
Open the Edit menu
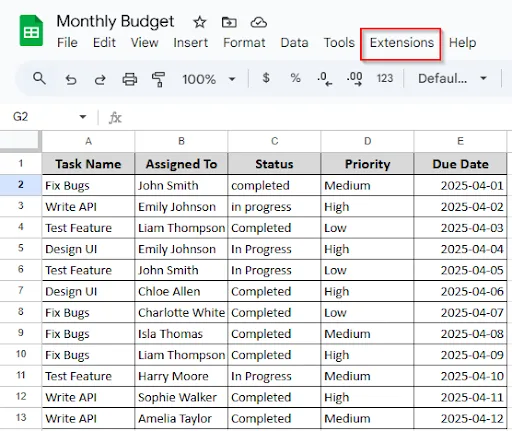pos(104,43)
